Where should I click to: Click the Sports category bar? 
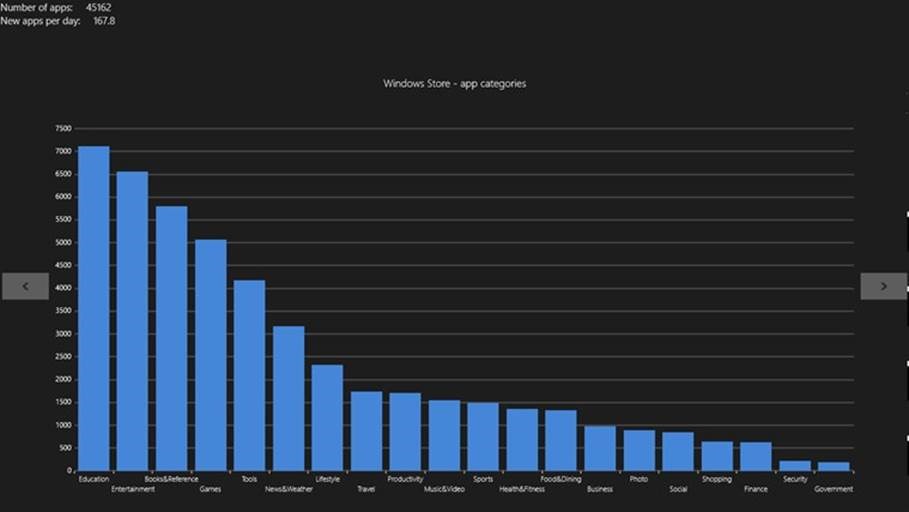click(x=483, y=436)
